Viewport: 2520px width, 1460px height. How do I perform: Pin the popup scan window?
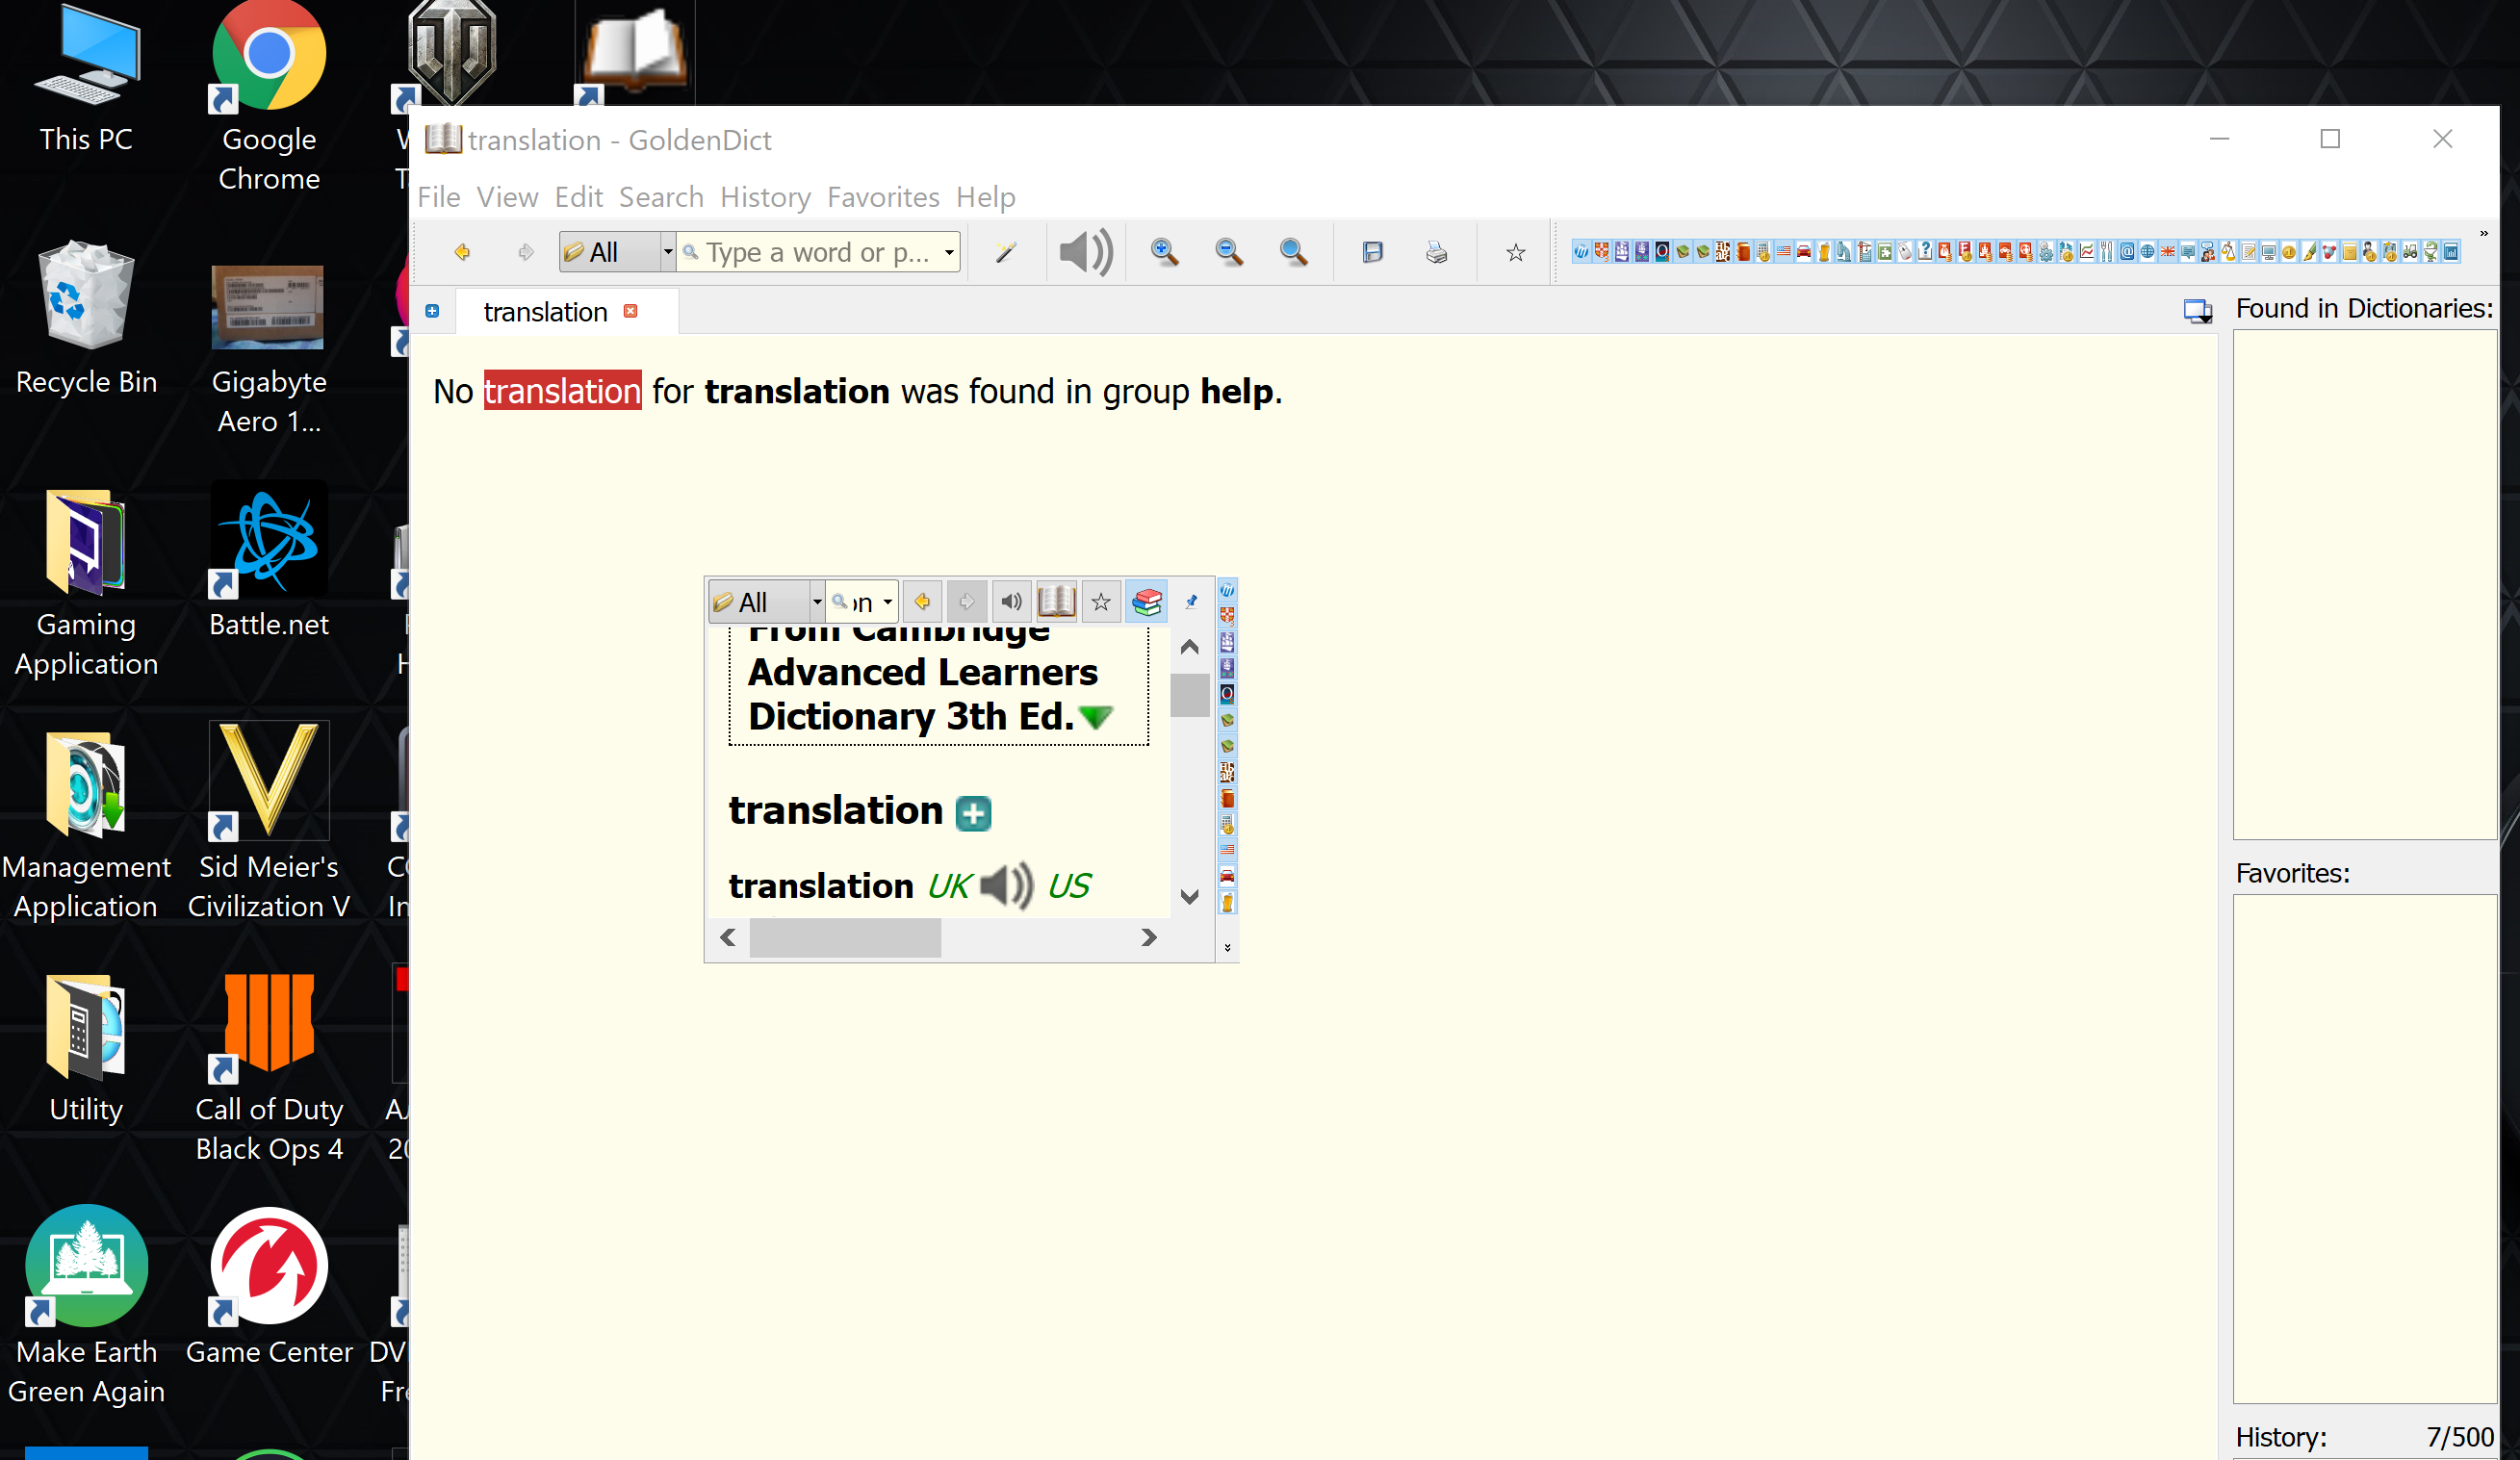click(x=1190, y=602)
